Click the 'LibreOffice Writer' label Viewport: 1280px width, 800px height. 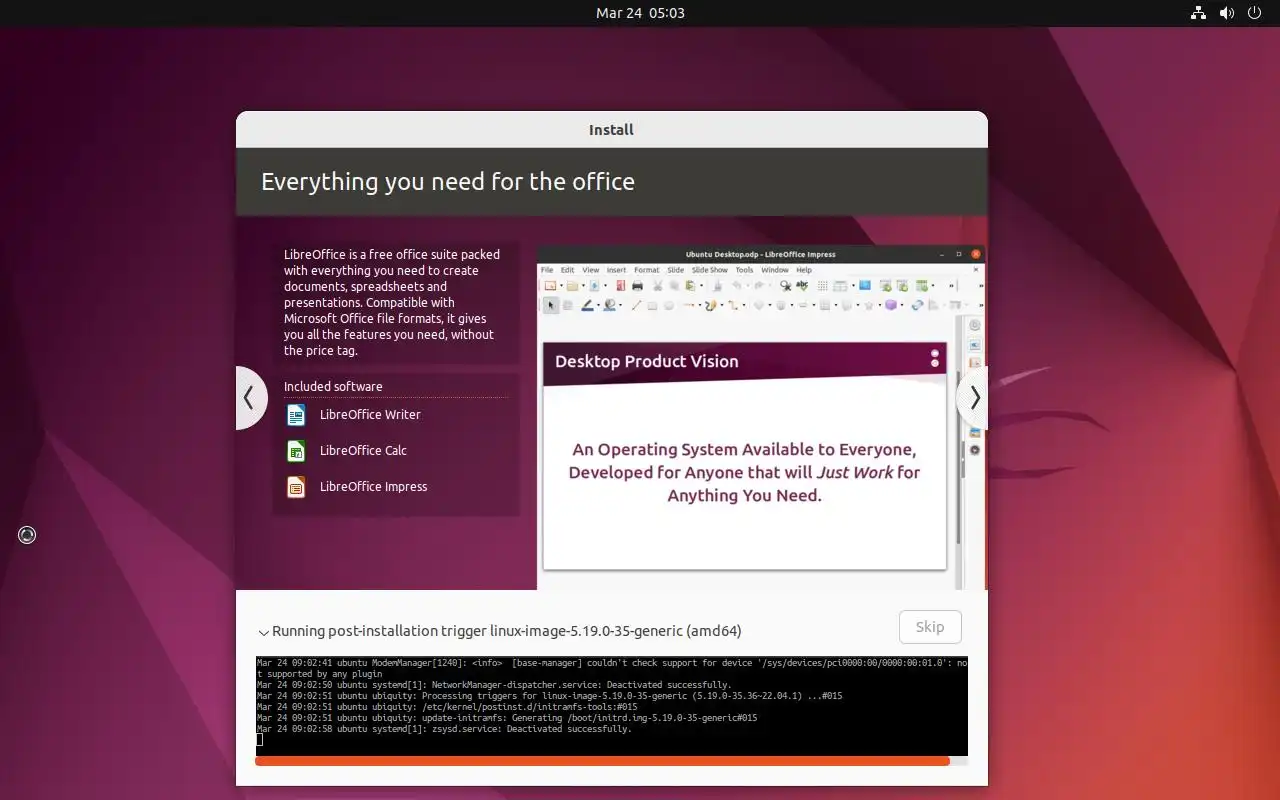[370, 414]
